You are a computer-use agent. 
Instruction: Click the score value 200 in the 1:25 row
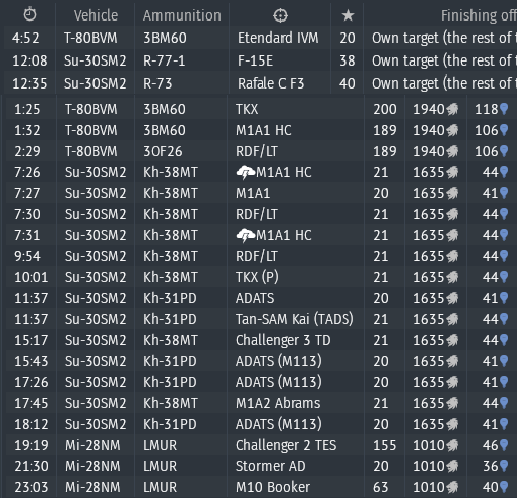385,109
